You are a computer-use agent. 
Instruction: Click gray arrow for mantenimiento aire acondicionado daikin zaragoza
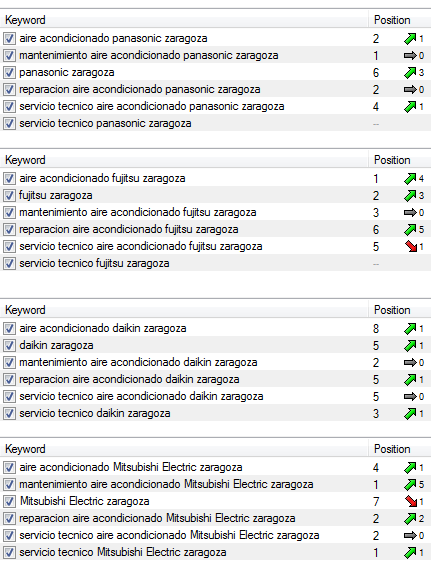[x=410, y=363]
